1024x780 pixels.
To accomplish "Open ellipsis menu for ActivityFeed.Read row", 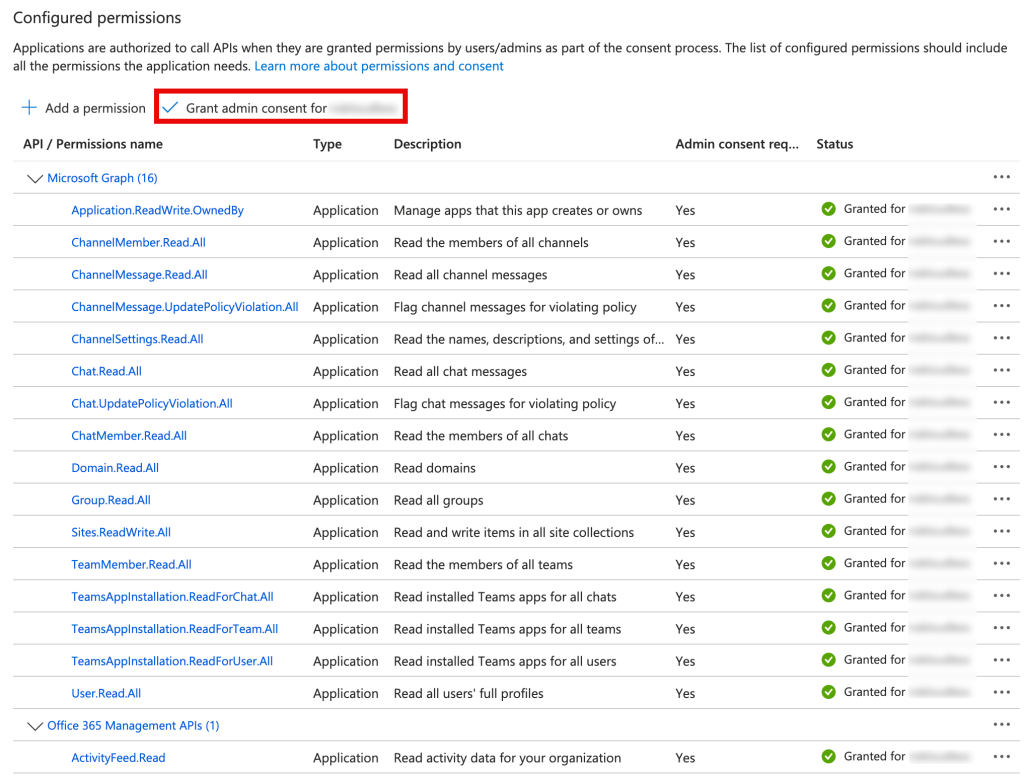I will (x=1001, y=756).
